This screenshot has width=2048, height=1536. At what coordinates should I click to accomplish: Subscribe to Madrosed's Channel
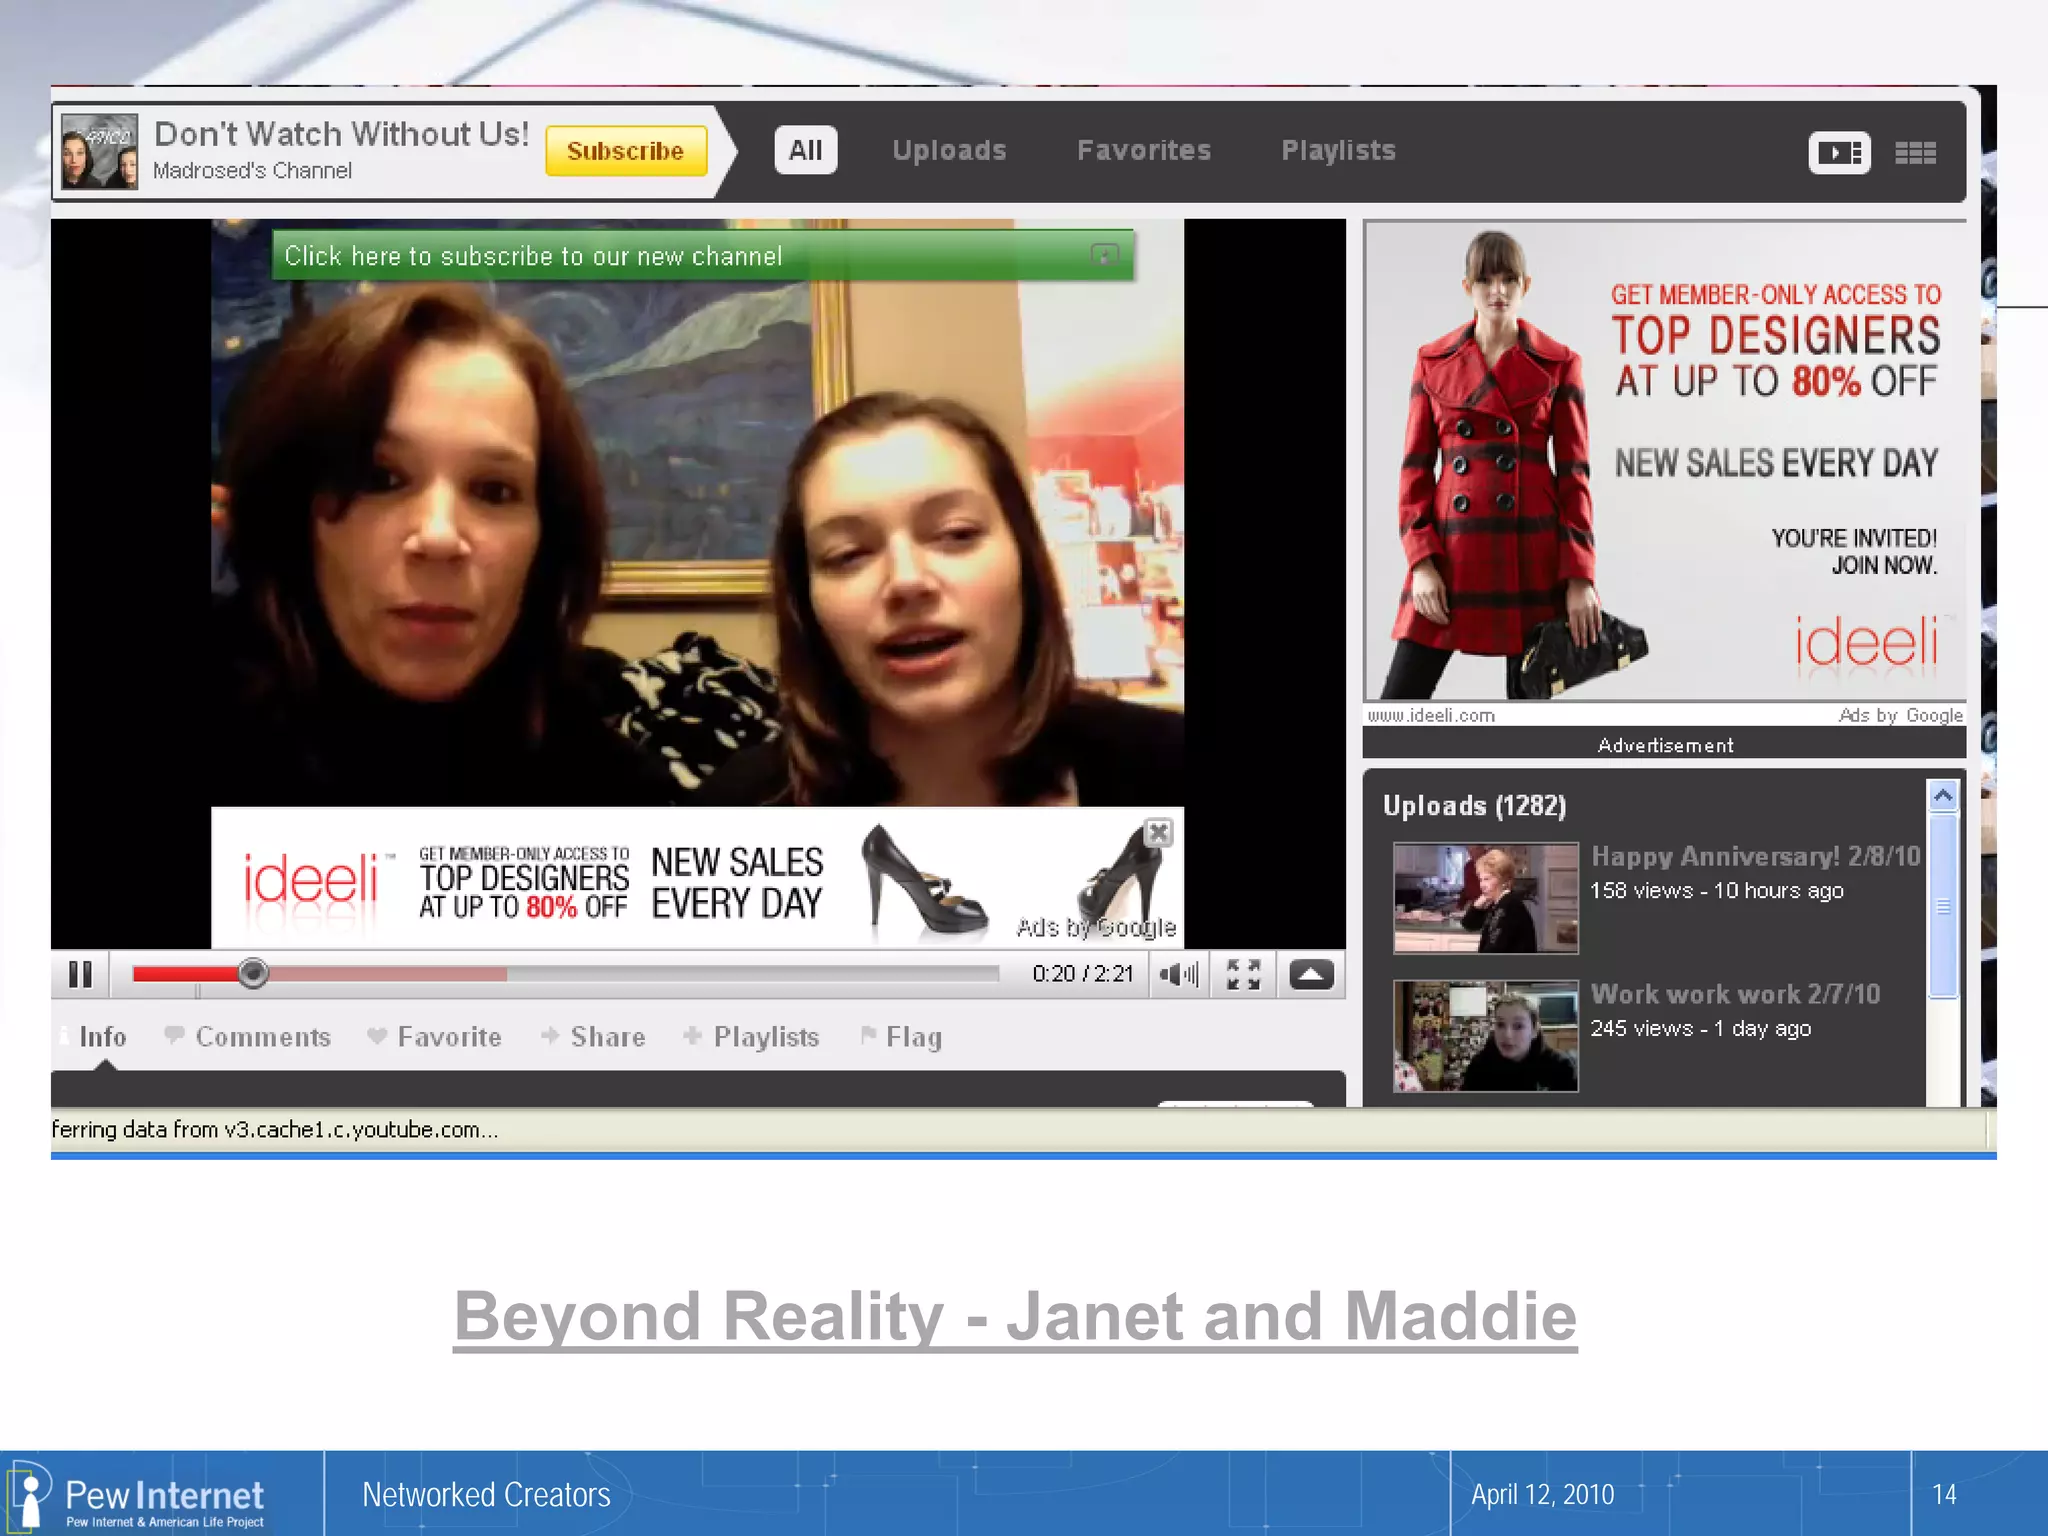pos(626,151)
